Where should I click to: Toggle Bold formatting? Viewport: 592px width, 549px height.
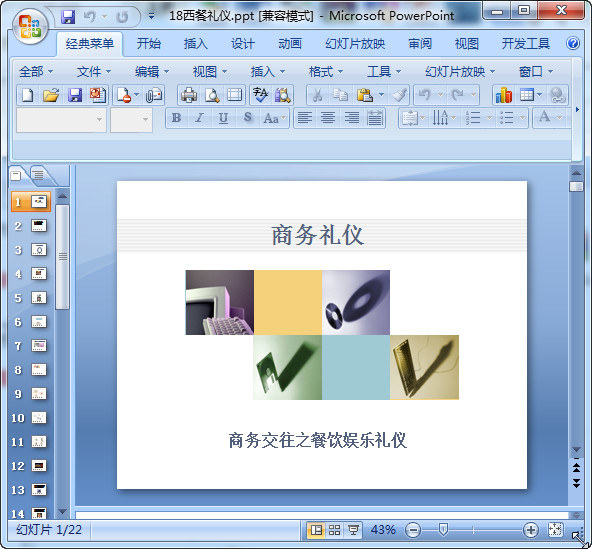click(176, 118)
